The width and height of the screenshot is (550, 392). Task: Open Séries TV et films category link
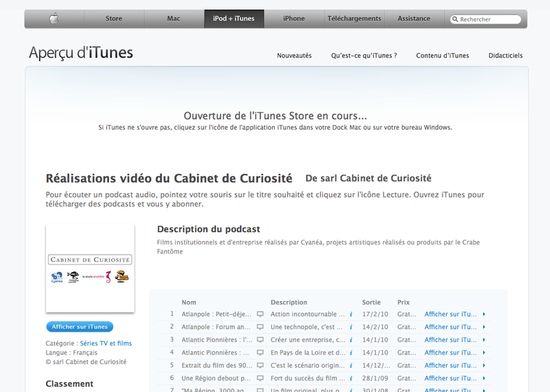pos(106,343)
